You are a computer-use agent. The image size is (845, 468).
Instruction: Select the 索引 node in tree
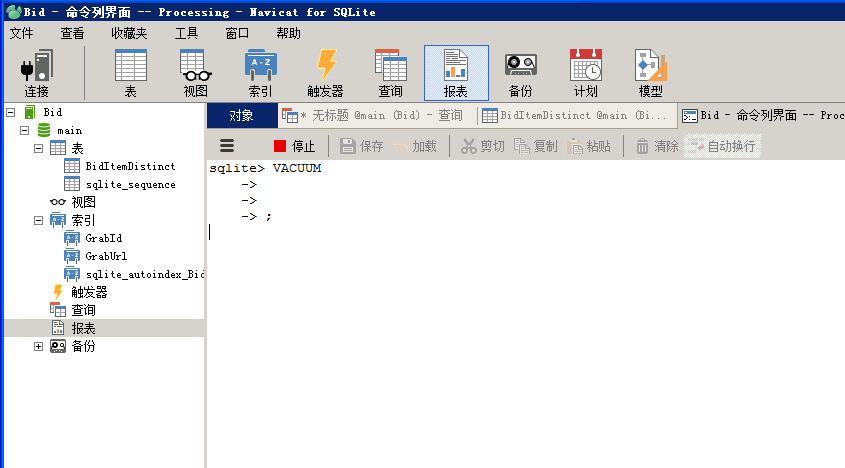click(84, 221)
